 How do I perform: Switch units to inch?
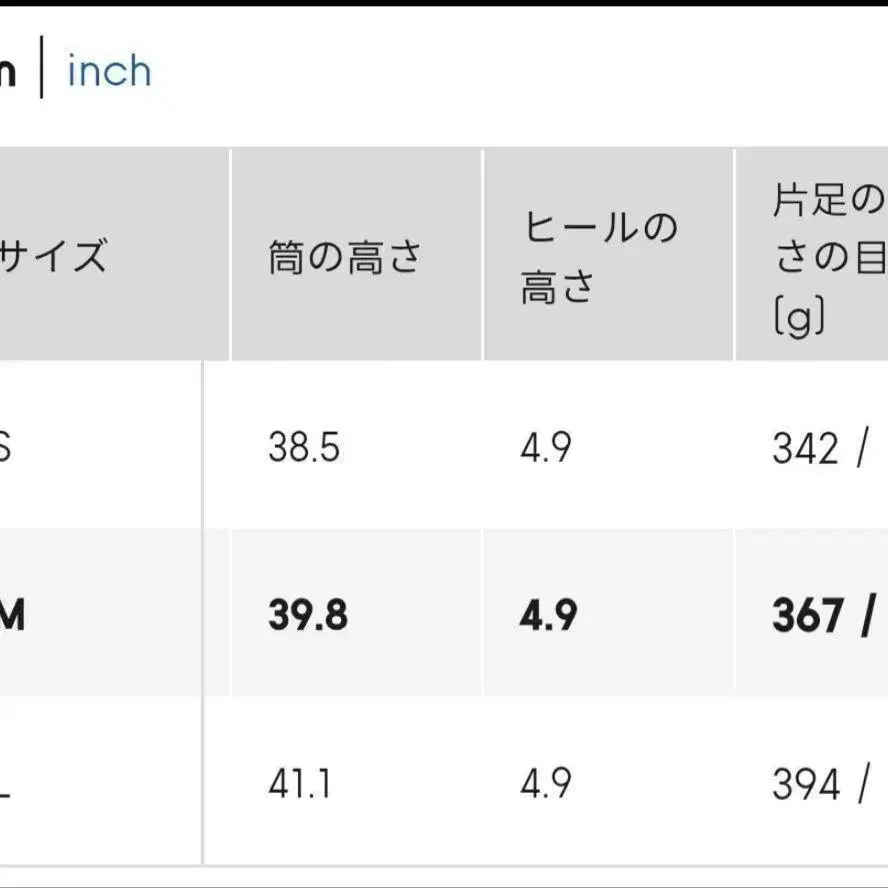coord(109,72)
